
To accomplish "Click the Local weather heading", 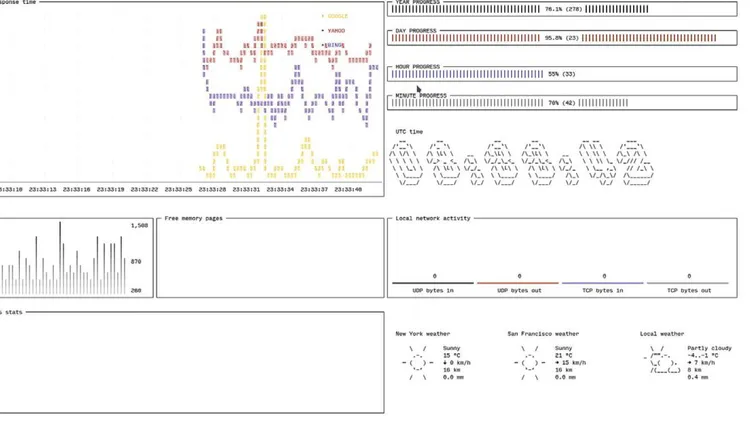I will (x=662, y=334).
